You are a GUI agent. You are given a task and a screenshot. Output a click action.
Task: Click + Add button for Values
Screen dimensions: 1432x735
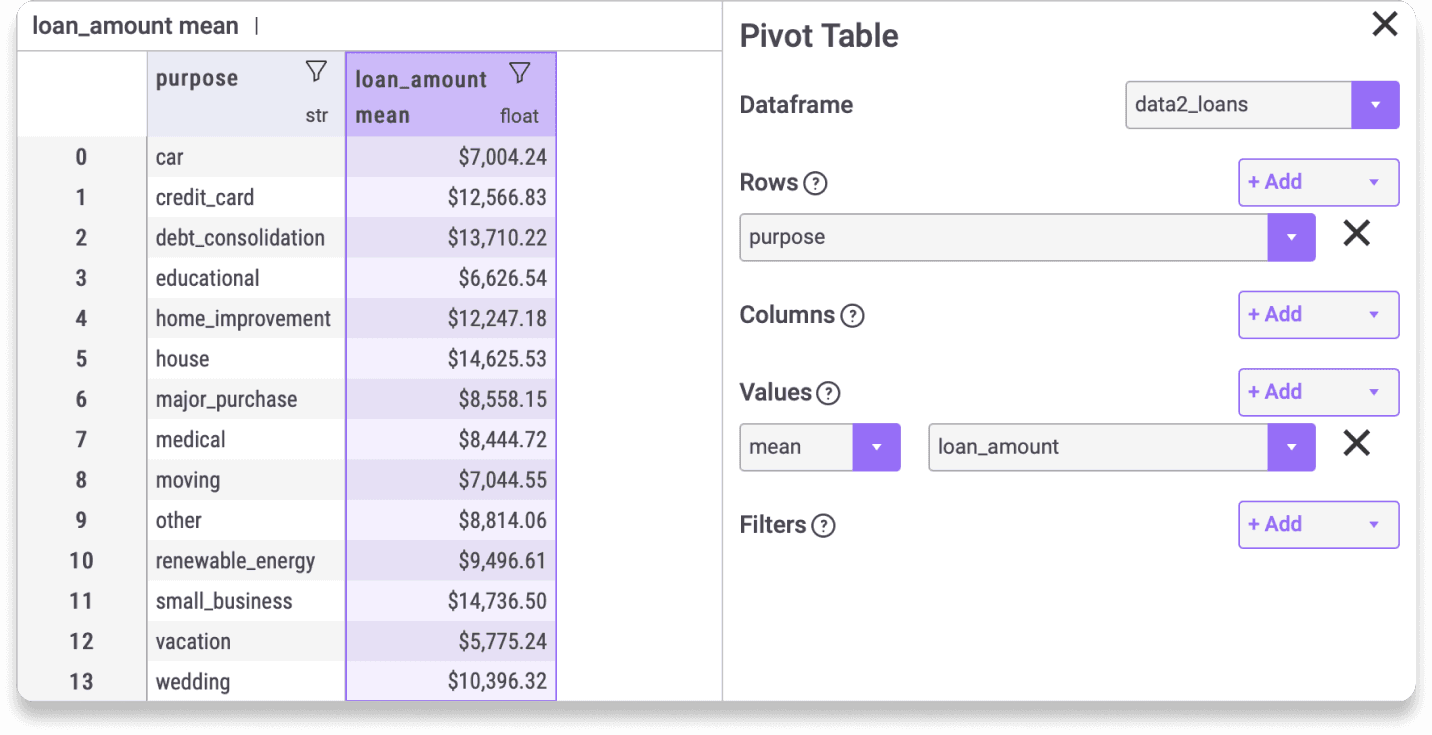tap(1317, 393)
